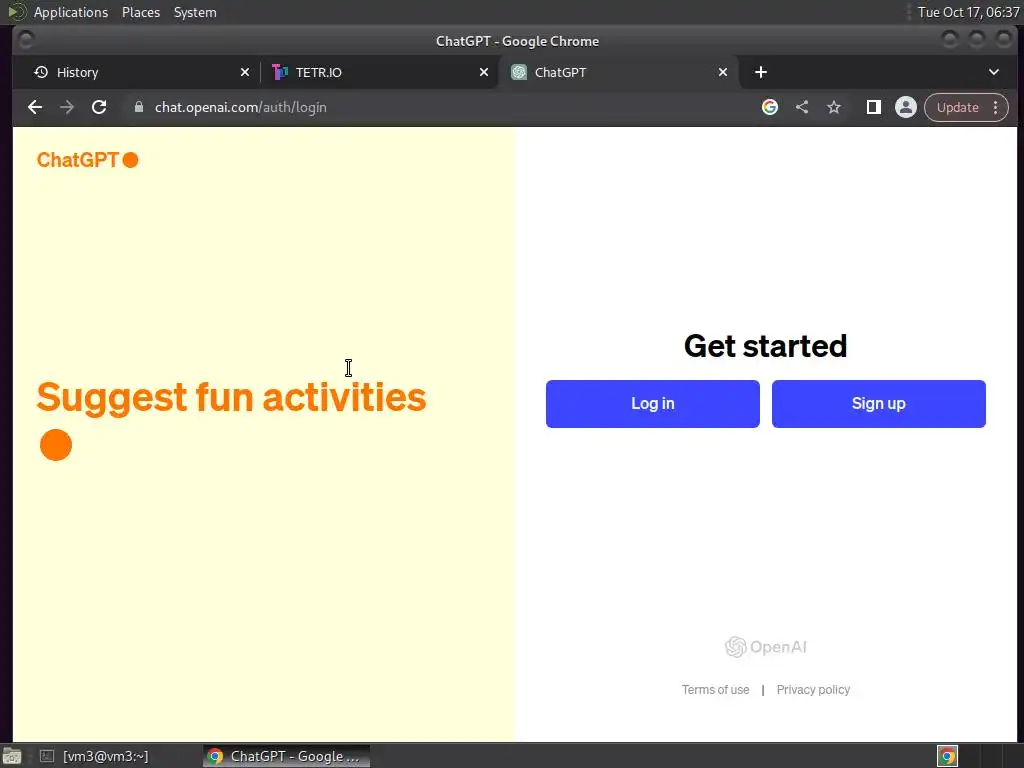Go back to the previous page
1024x768 pixels.
[35, 107]
